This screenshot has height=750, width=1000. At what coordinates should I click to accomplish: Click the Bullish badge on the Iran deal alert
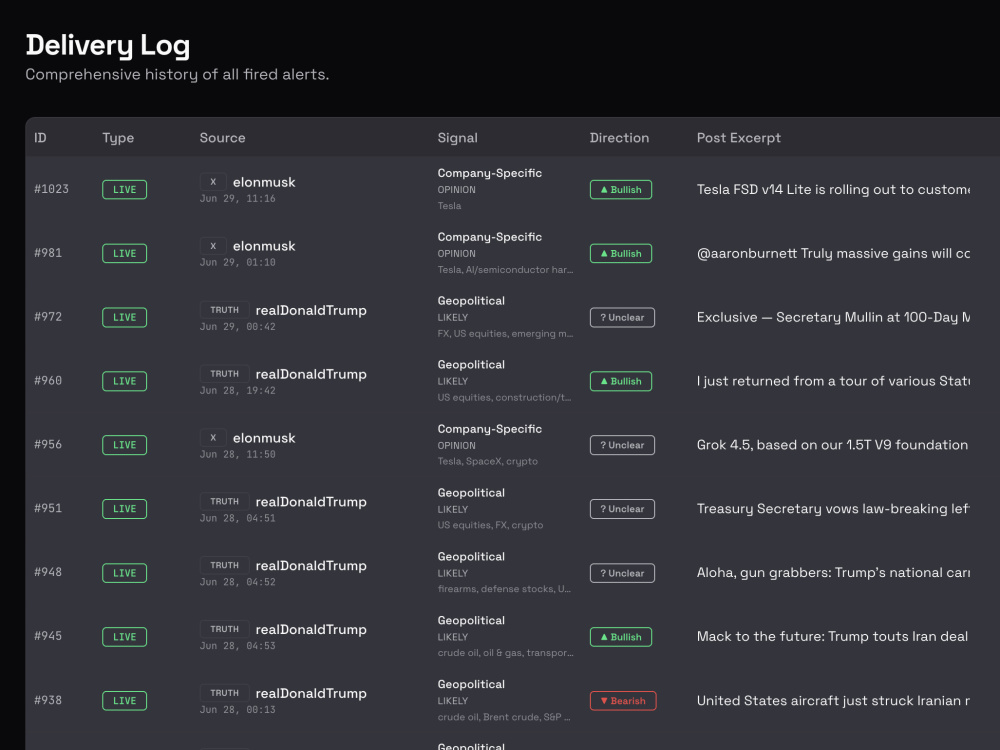pyautogui.click(x=621, y=636)
